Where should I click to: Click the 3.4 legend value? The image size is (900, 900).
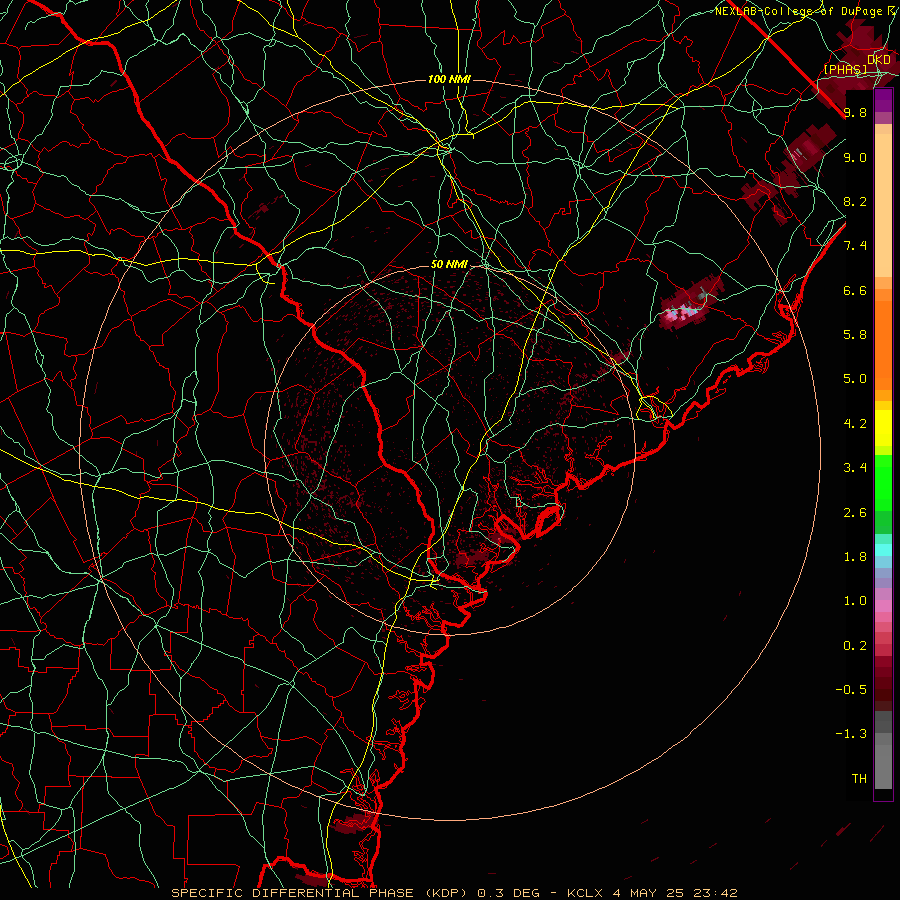(855, 468)
